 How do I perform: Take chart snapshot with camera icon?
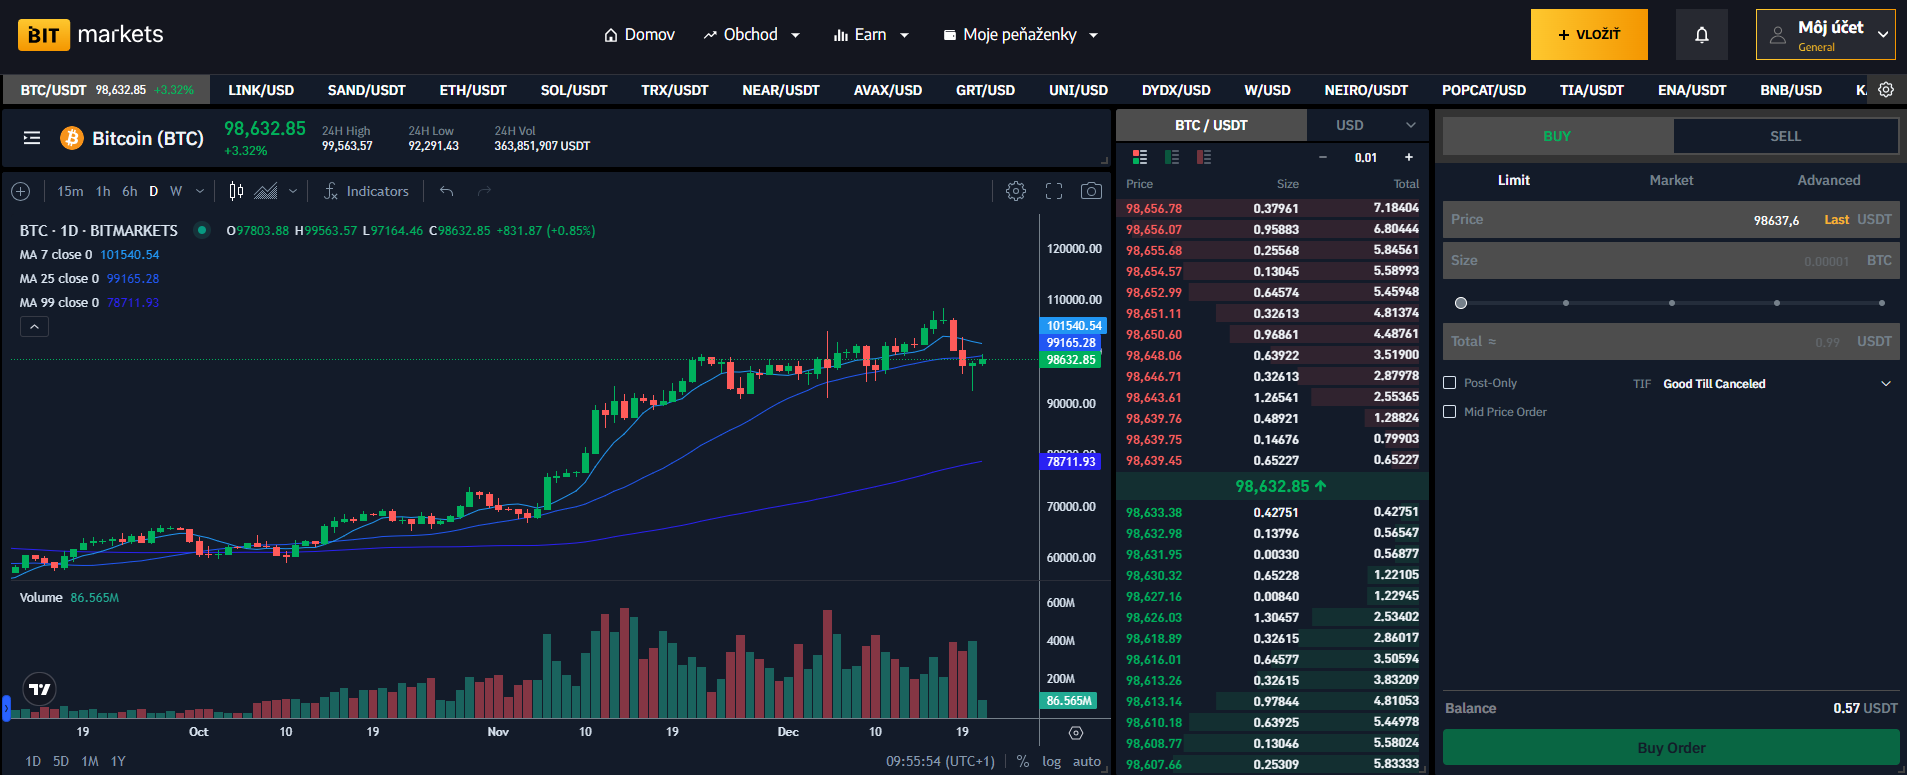[1091, 191]
